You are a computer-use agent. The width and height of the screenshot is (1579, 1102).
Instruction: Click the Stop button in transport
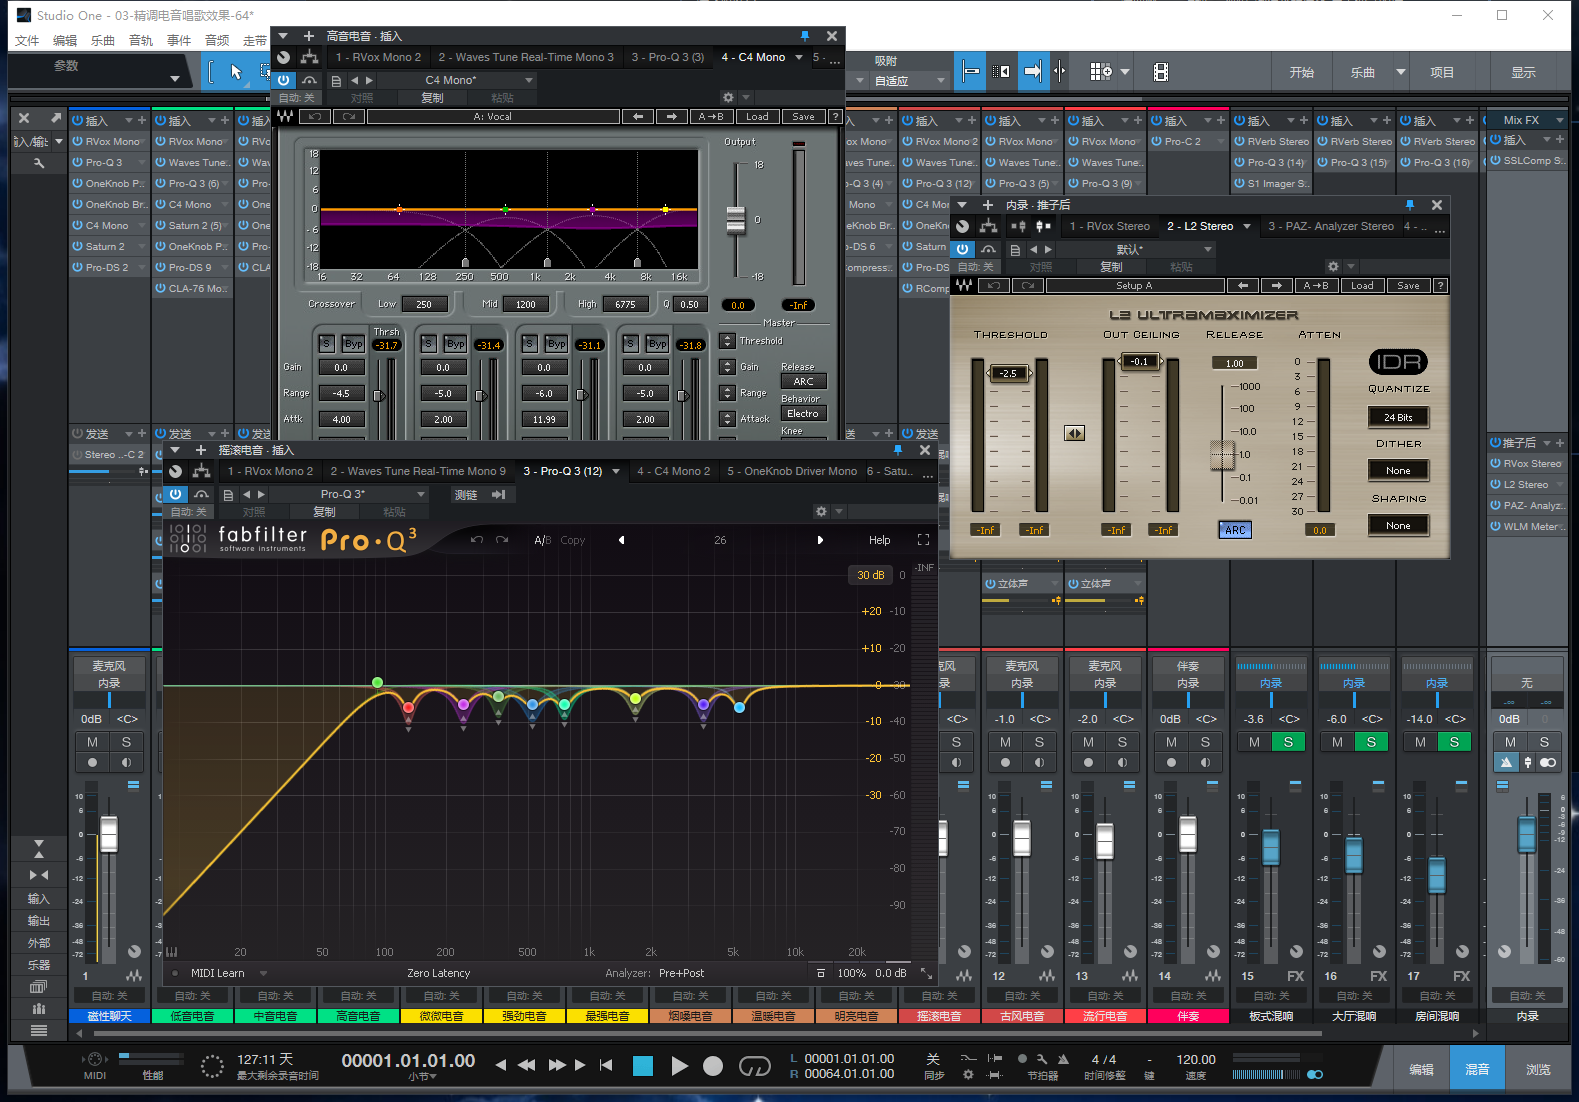click(643, 1066)
